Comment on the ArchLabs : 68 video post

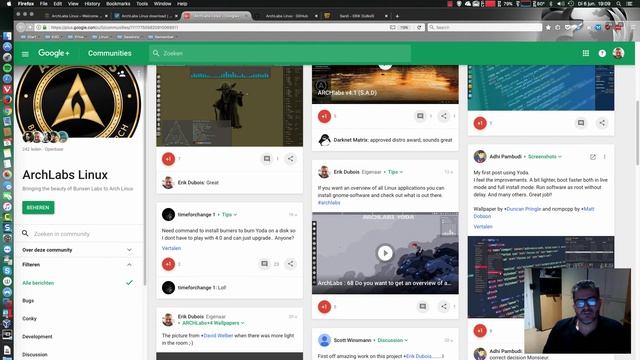[x=422, y=307]
